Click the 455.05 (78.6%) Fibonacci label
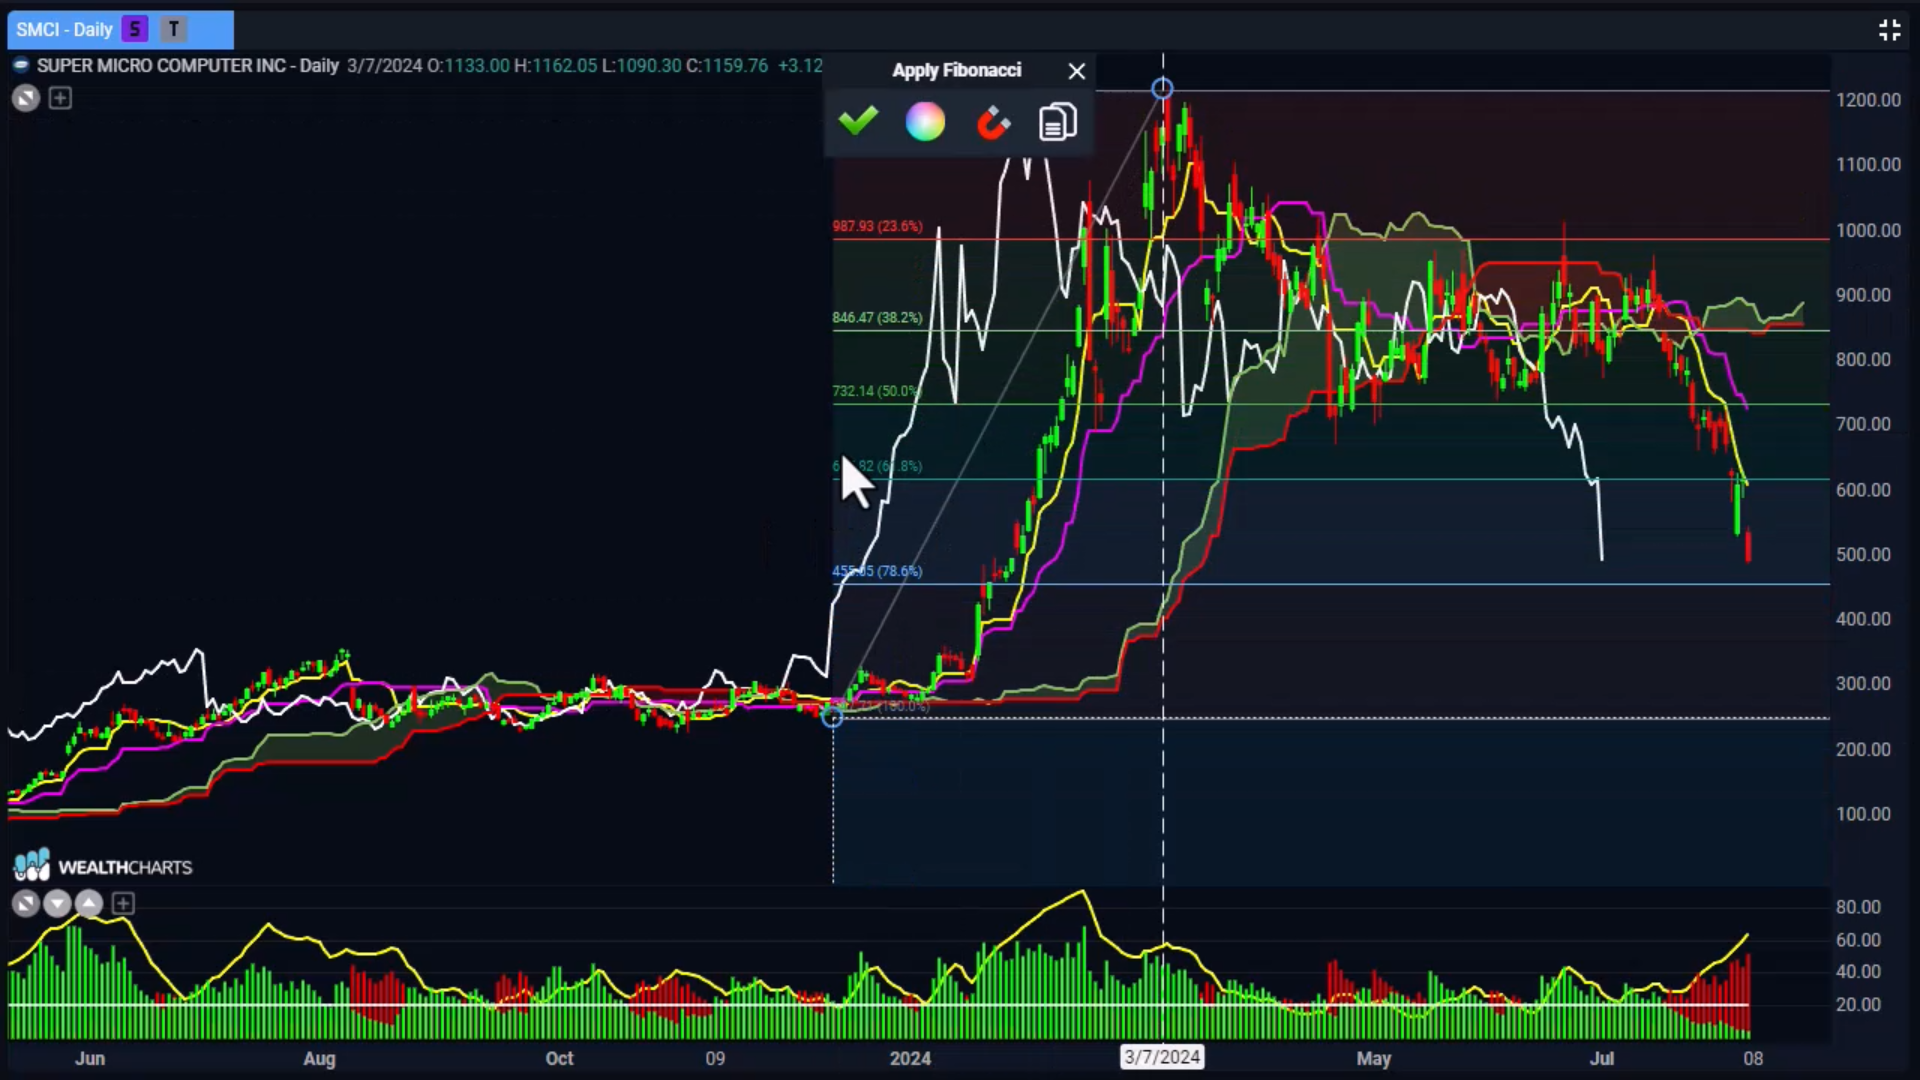The width and height of the screenshot is (1920, 1080). [877, 572]
